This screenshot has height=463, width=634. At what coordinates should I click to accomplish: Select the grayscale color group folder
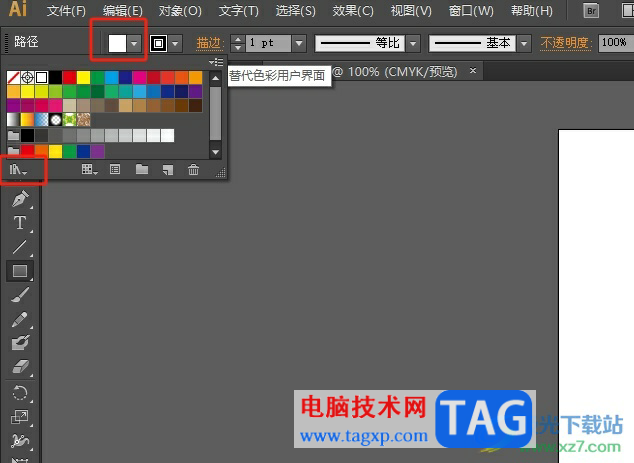coord(13,135)
